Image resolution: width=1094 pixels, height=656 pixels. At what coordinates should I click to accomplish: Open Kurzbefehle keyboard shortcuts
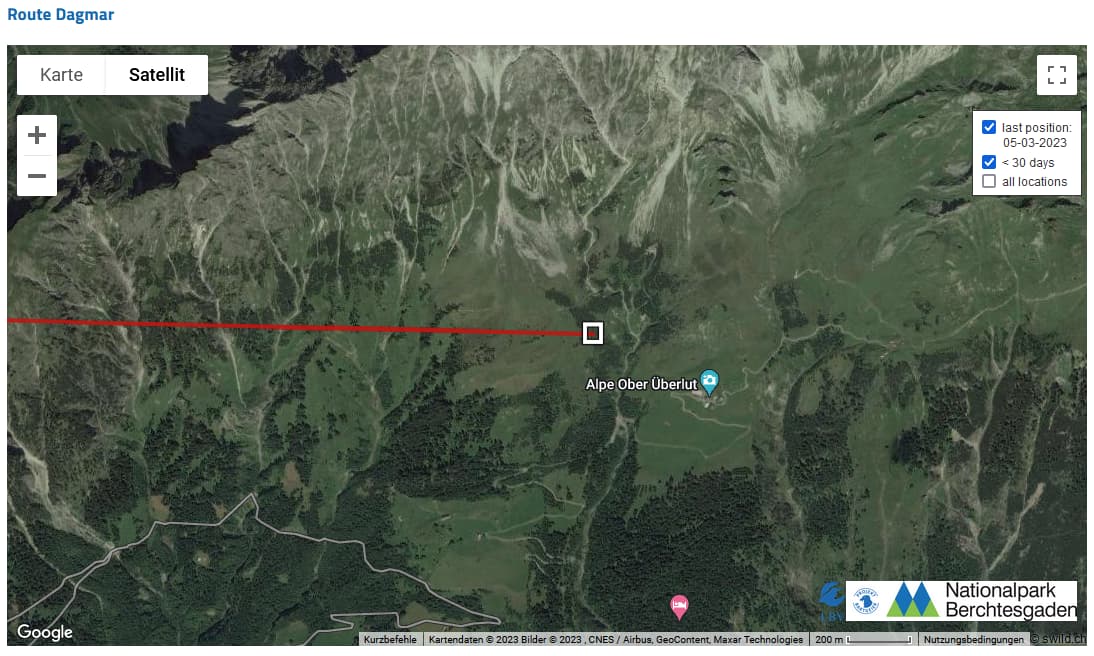390,639
